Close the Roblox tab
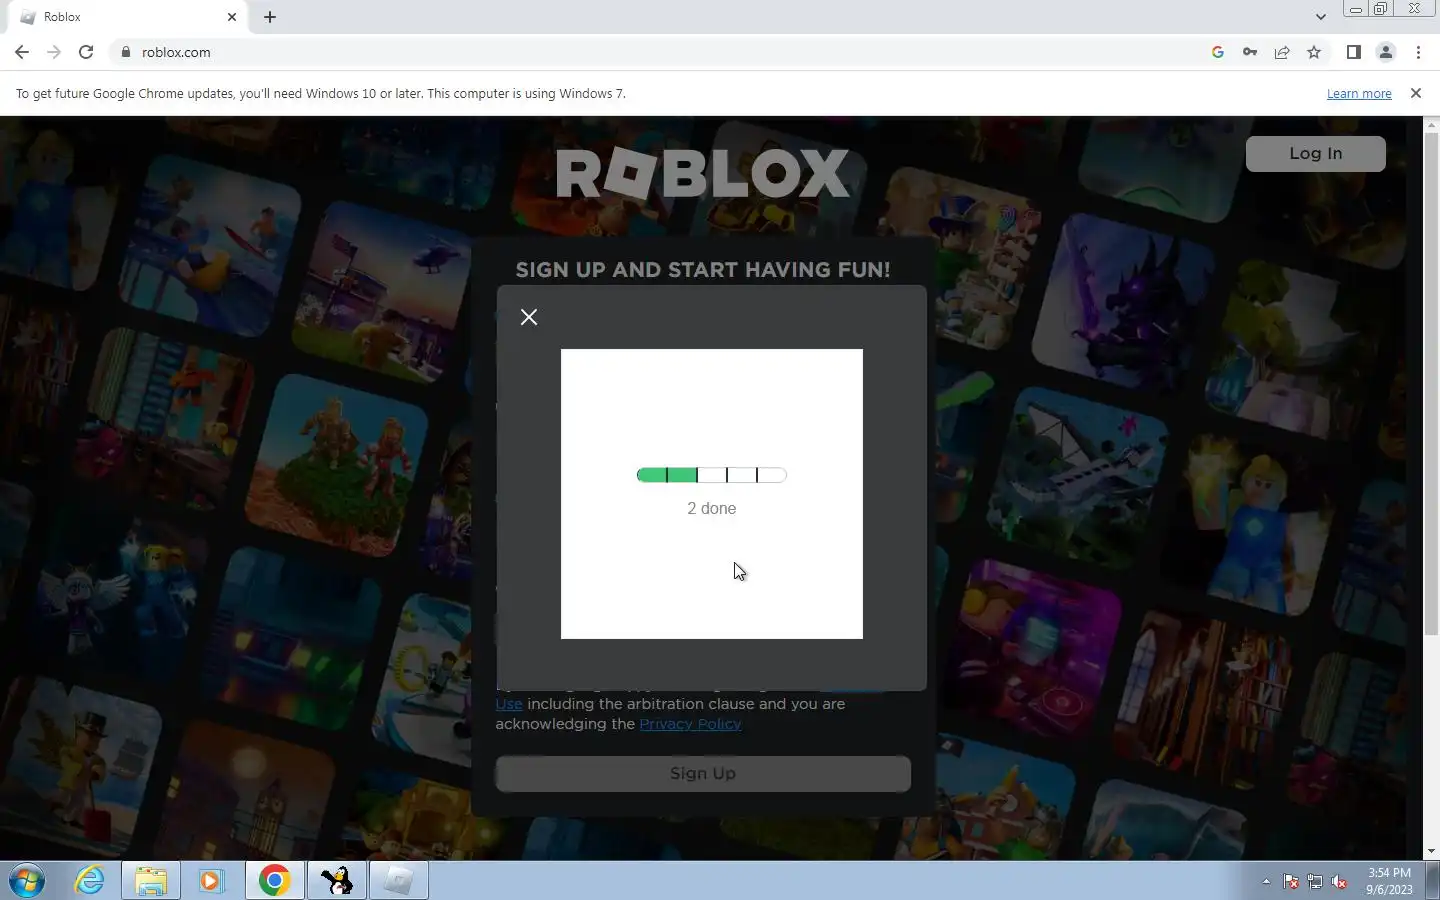 coord(231,17)
